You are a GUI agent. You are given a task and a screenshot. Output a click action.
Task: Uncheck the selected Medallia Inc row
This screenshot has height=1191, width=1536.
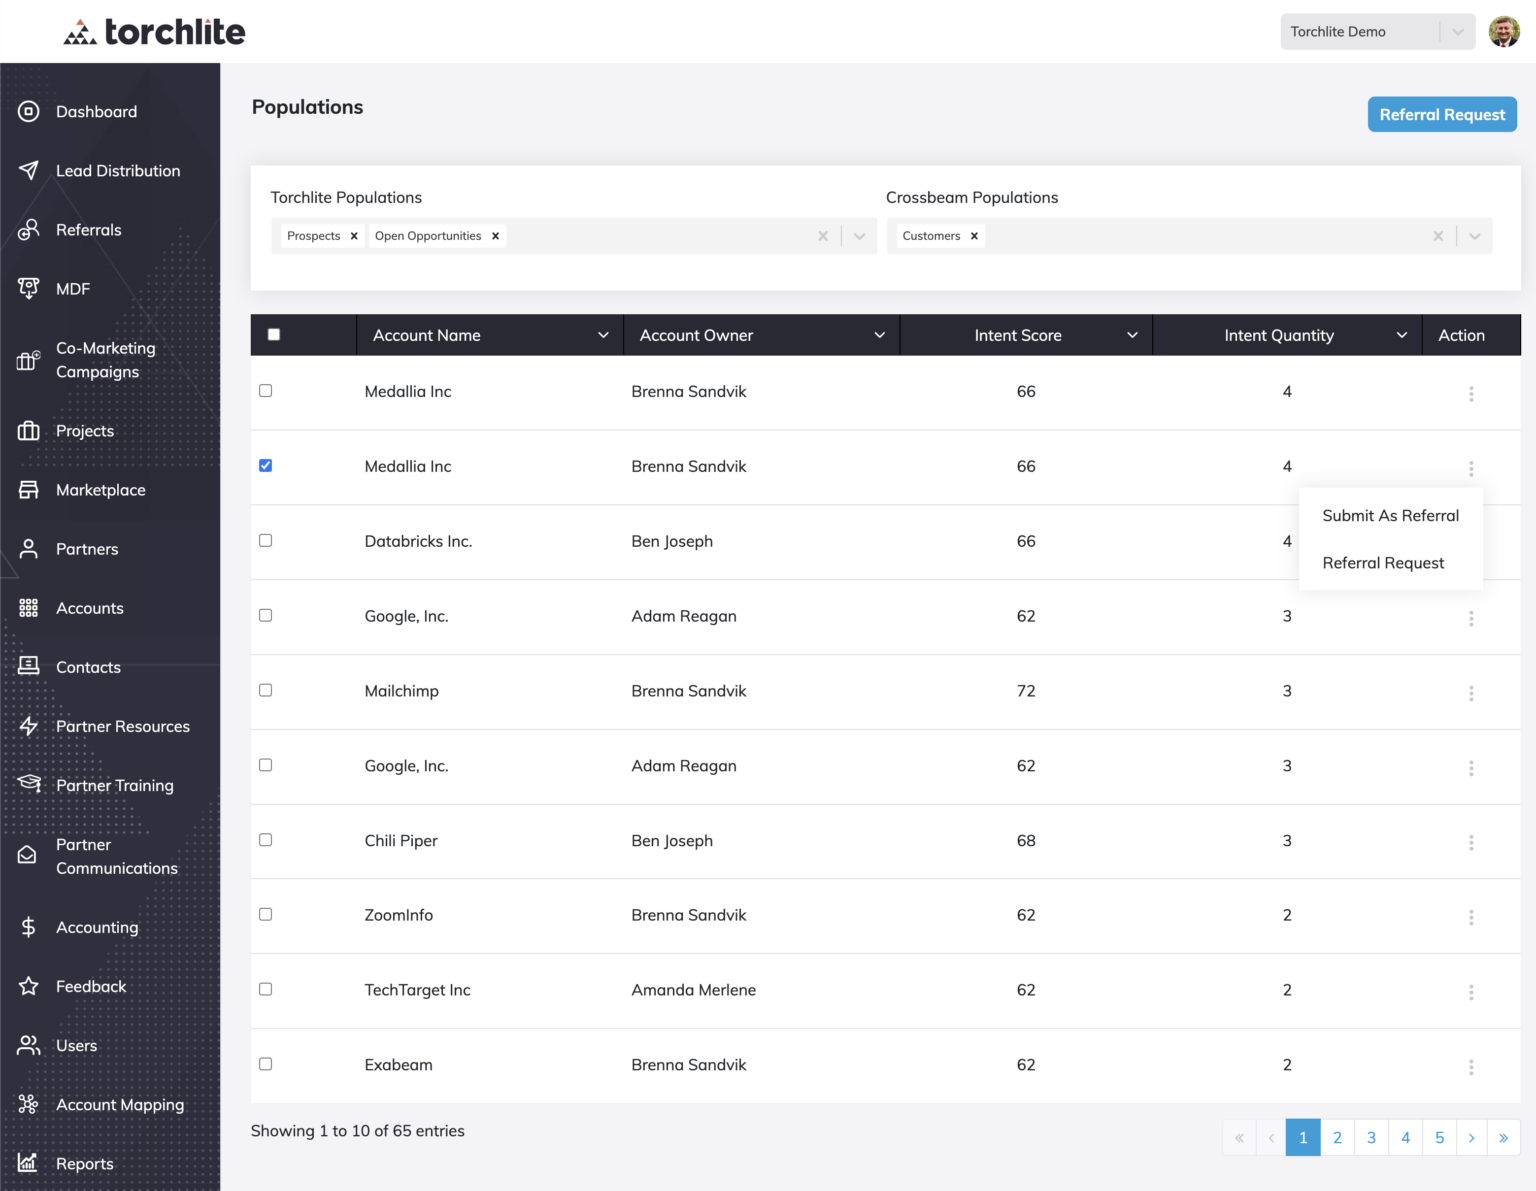click(x=265, y=465)
